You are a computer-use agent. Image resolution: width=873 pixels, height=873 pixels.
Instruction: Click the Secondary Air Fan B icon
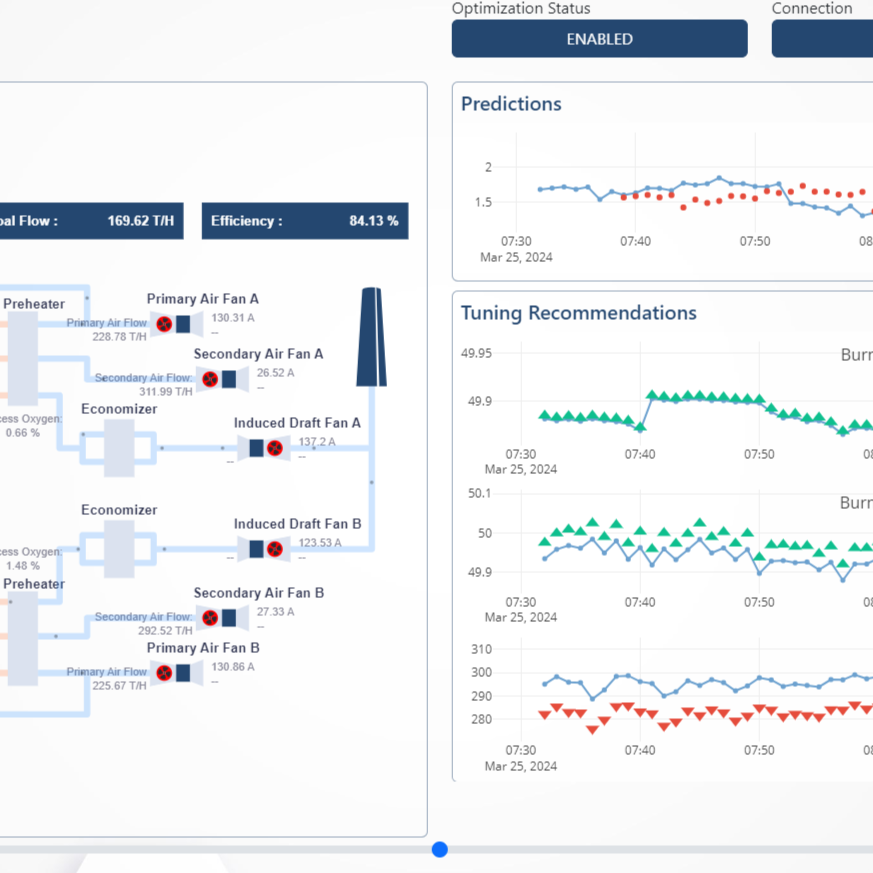[221, 618]
